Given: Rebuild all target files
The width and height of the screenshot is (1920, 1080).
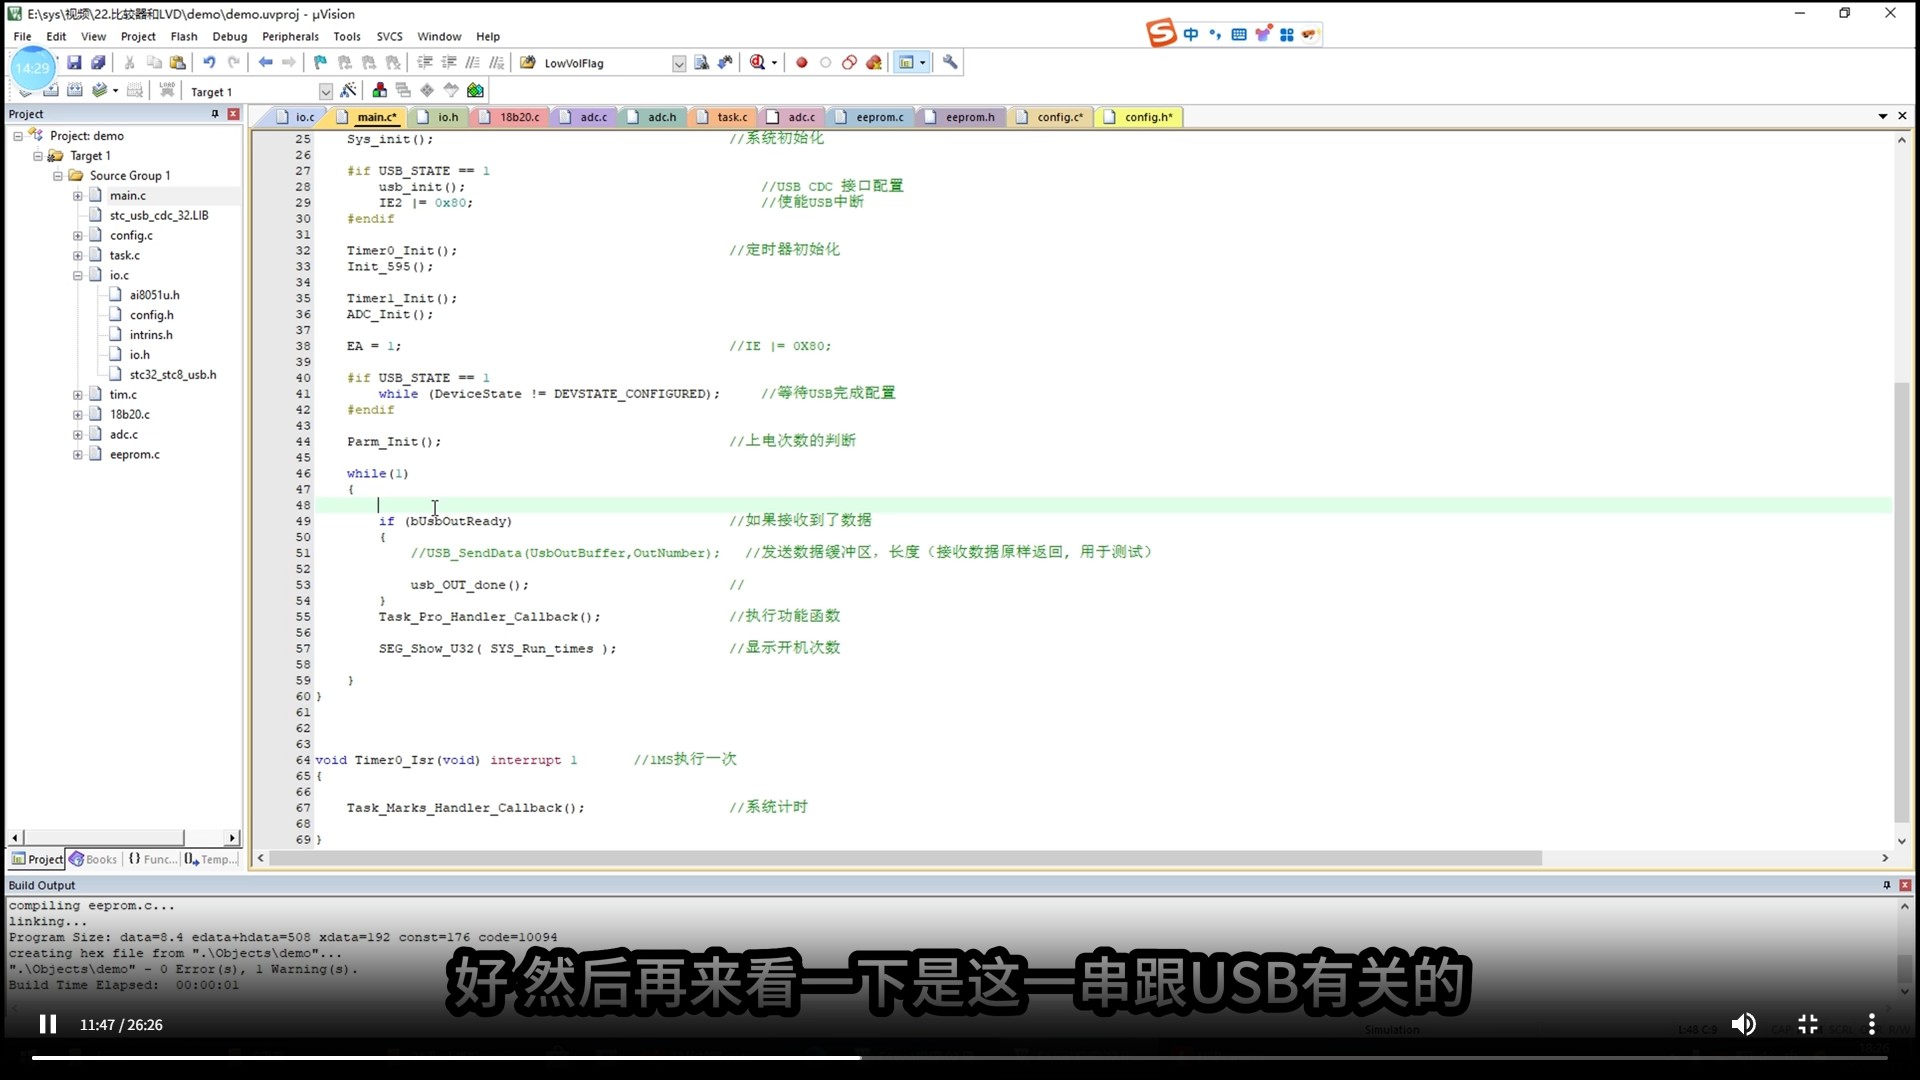Looking at the screenshot, I should (x=75, y=90).
